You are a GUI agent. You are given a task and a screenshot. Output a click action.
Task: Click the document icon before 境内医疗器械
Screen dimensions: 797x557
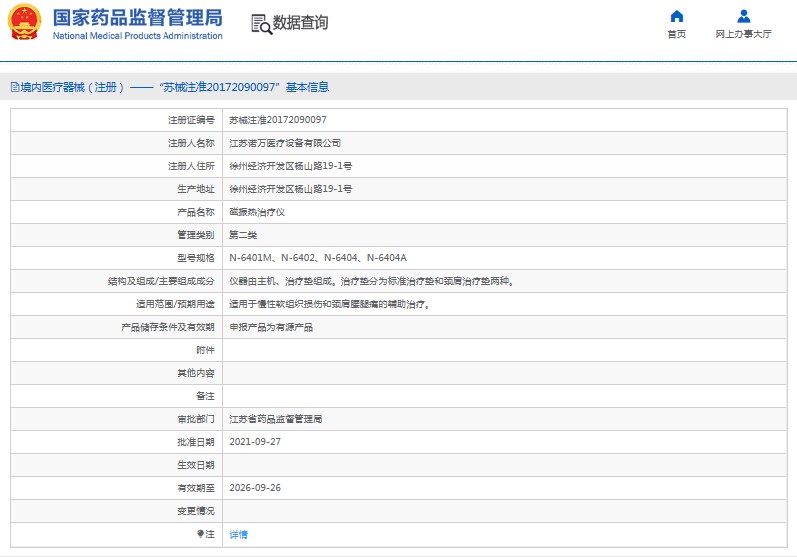click(x=15, y=87)
